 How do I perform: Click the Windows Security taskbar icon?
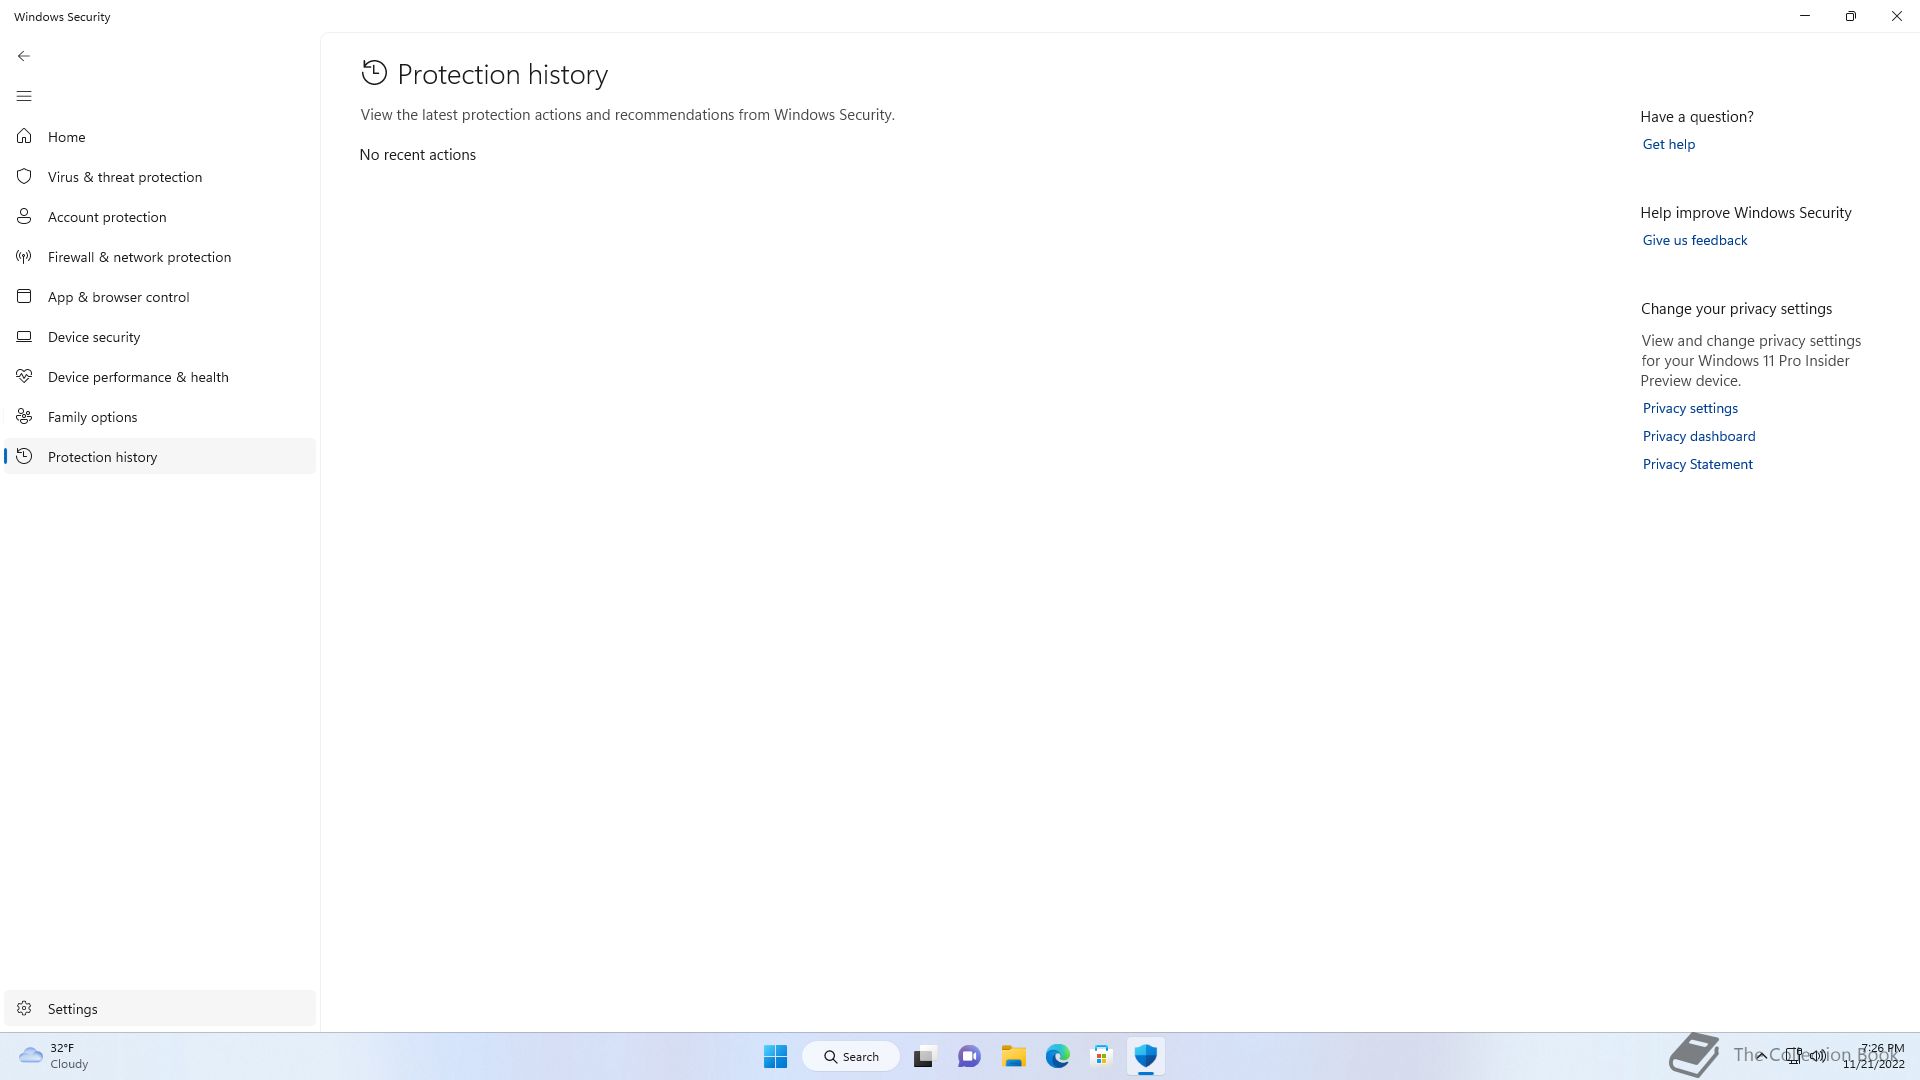[x=1145, y=1056]
